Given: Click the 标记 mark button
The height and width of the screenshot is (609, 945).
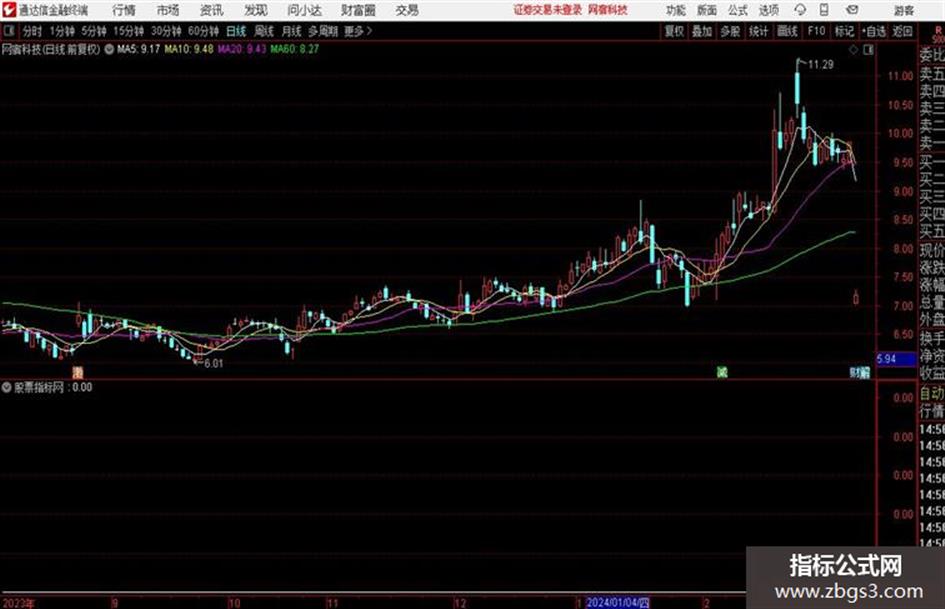Looking at the screenshot, I should coord(844,31).
